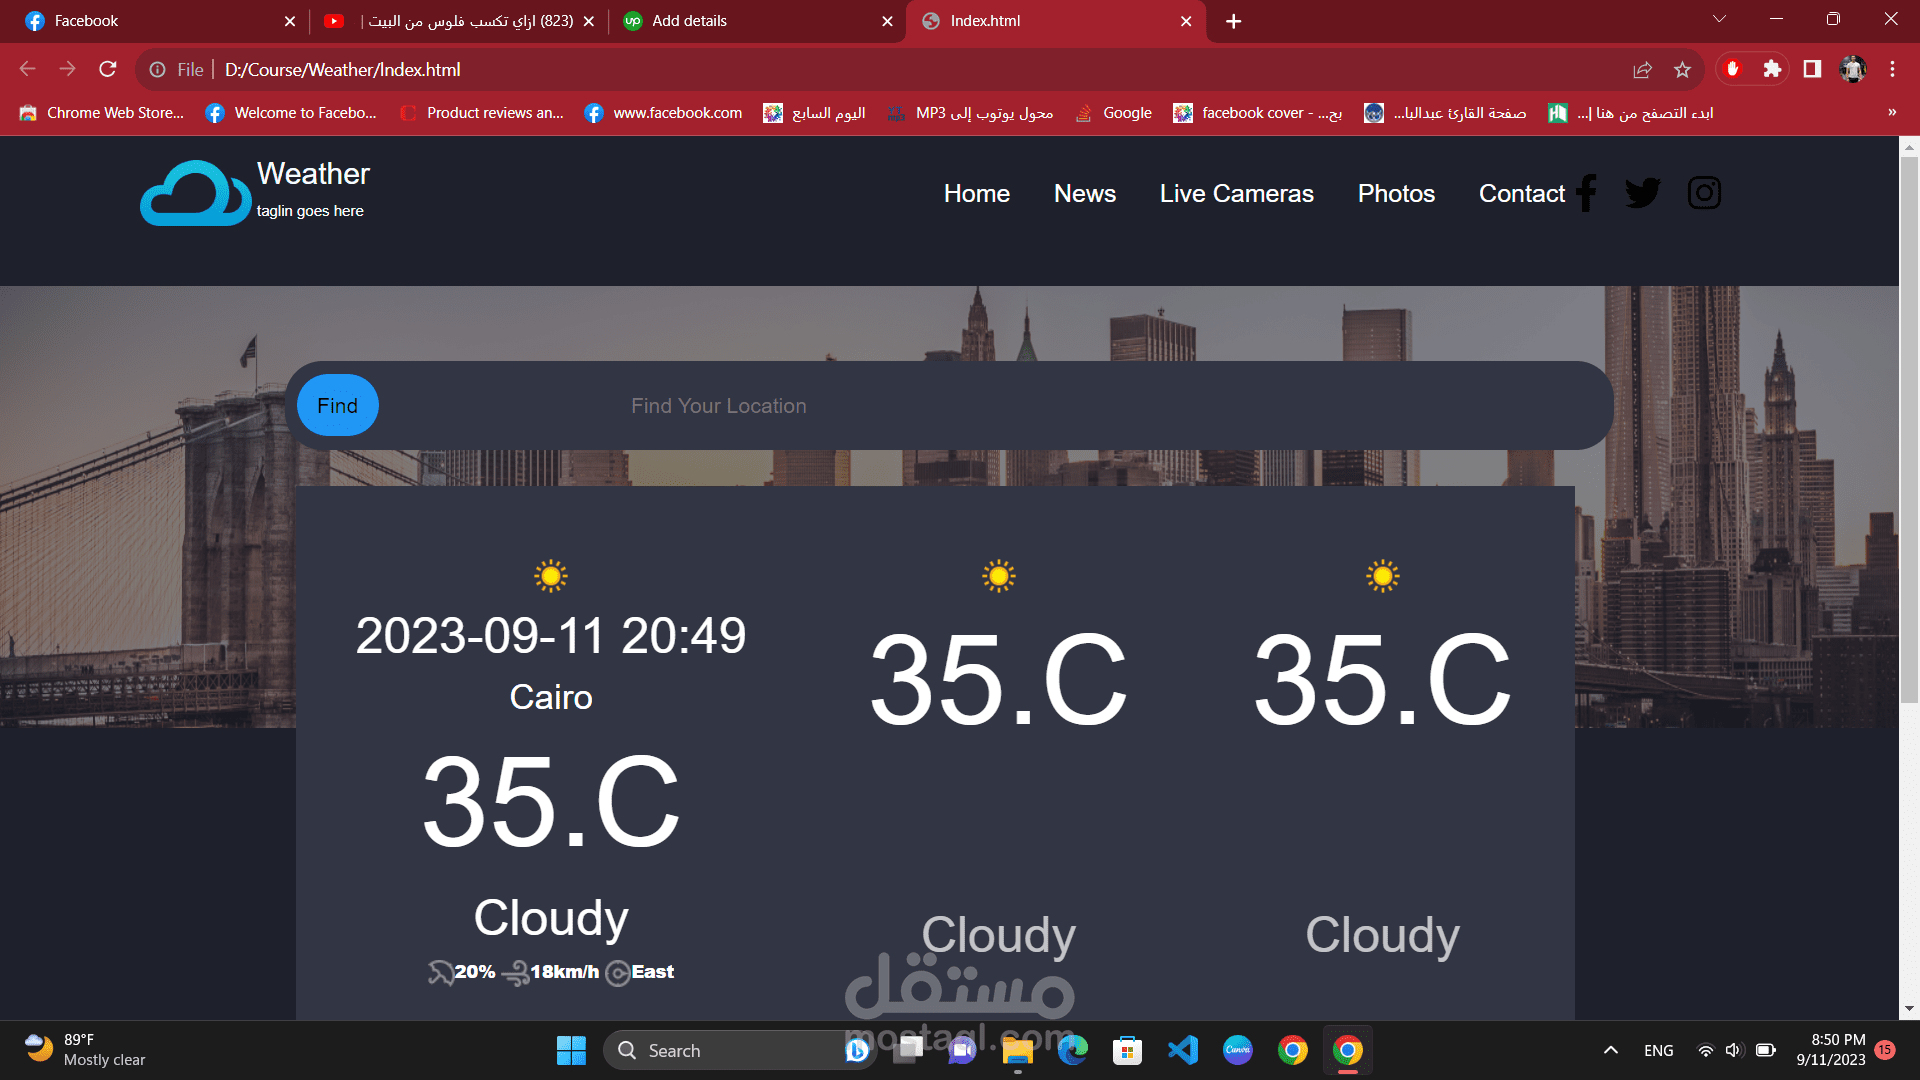1920x1080 pixels.
Task: Share this page using the share icon
Action: (x=1642, y=69)
